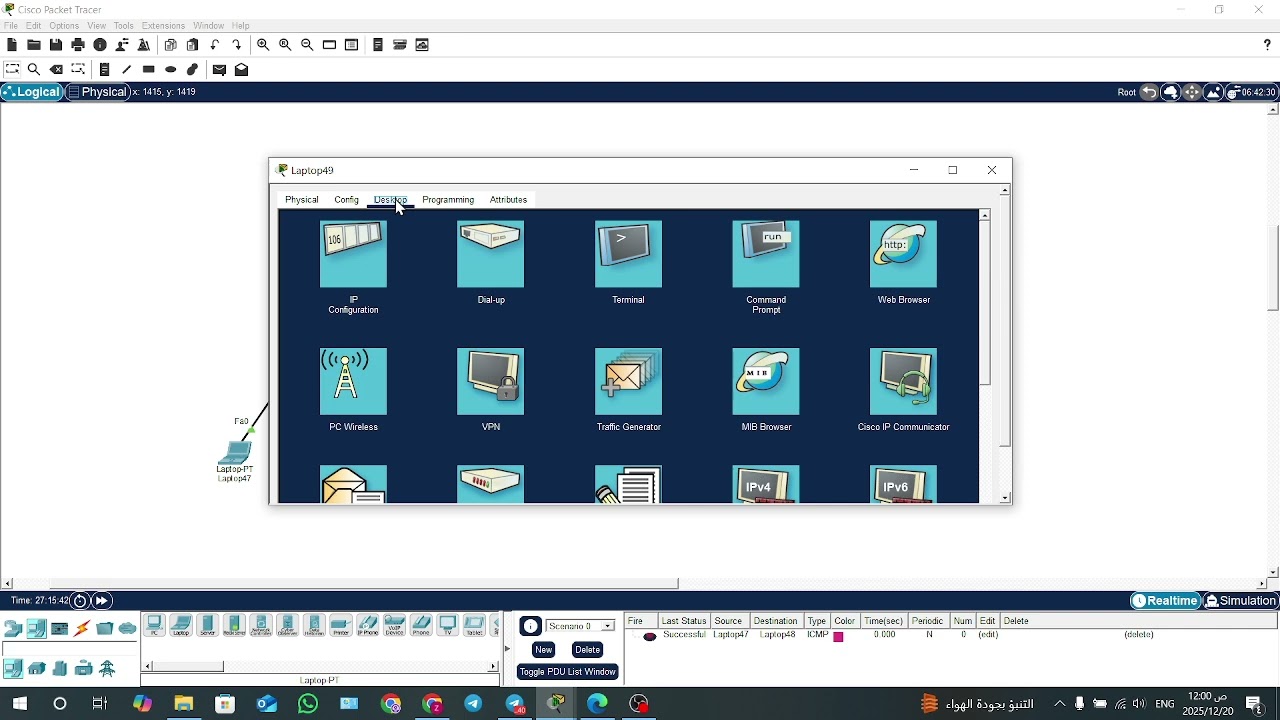Click the Root navigation label

[1127, 93]
